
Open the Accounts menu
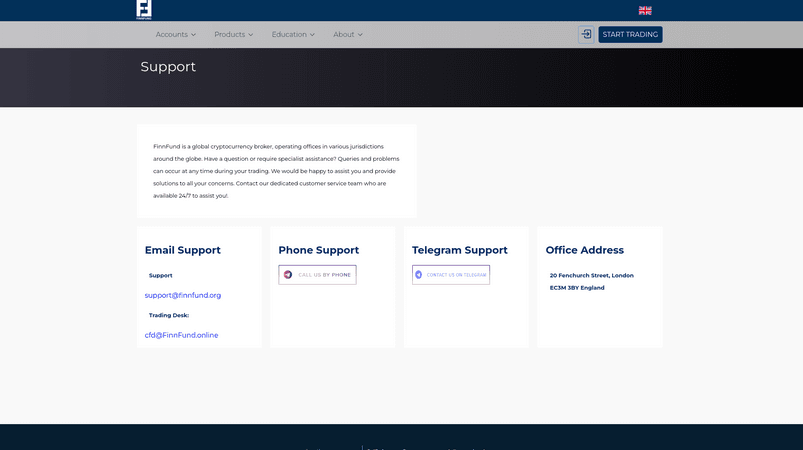[176, 34]
